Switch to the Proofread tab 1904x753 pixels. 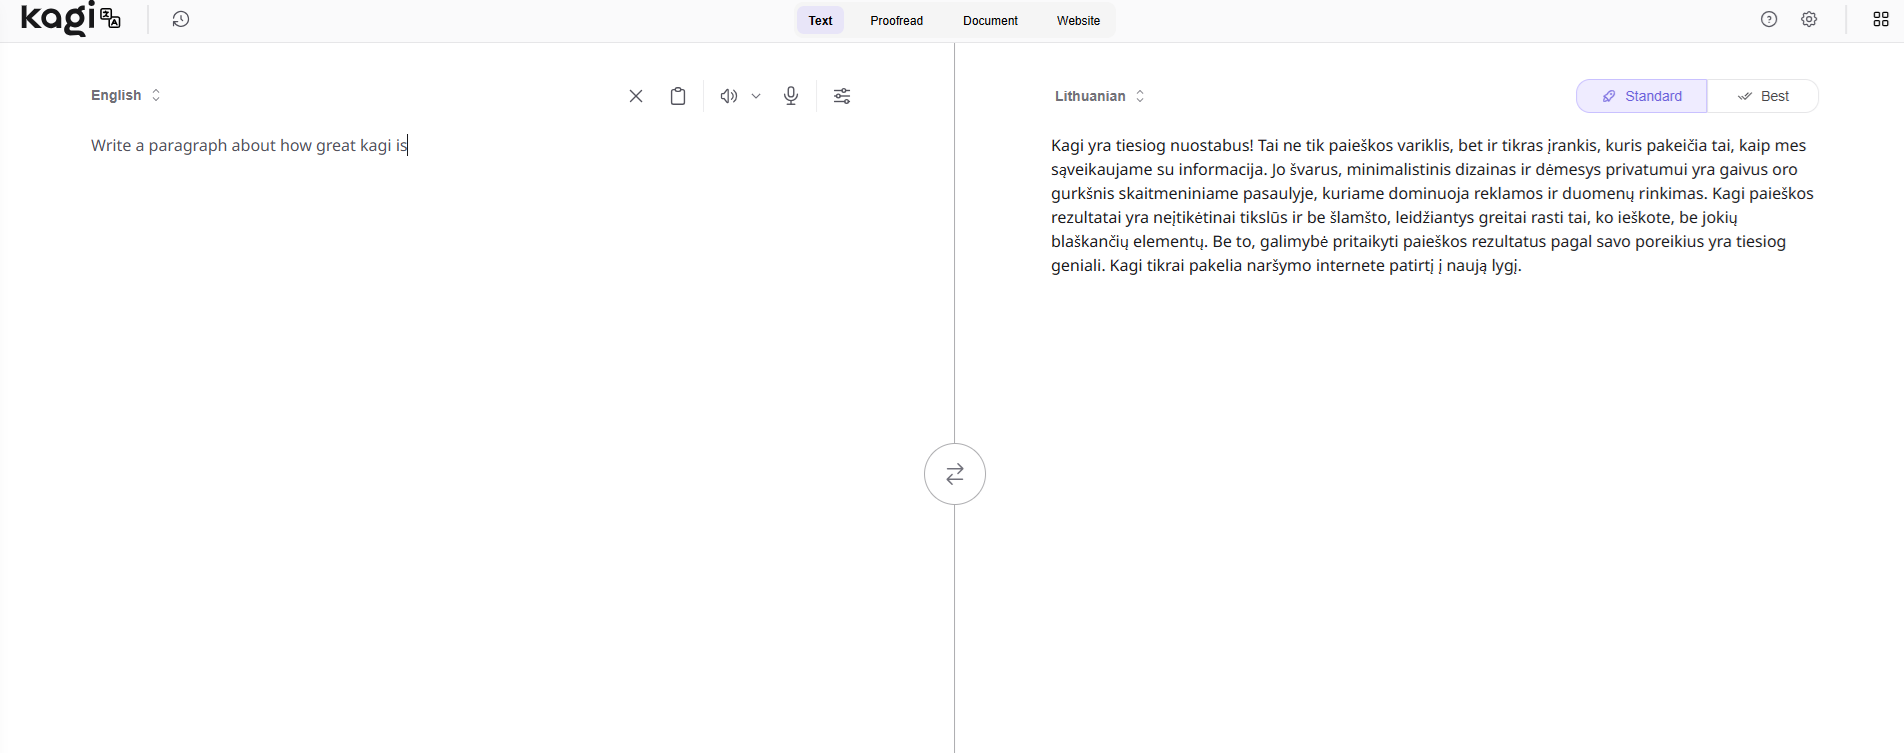click(896, 20)
